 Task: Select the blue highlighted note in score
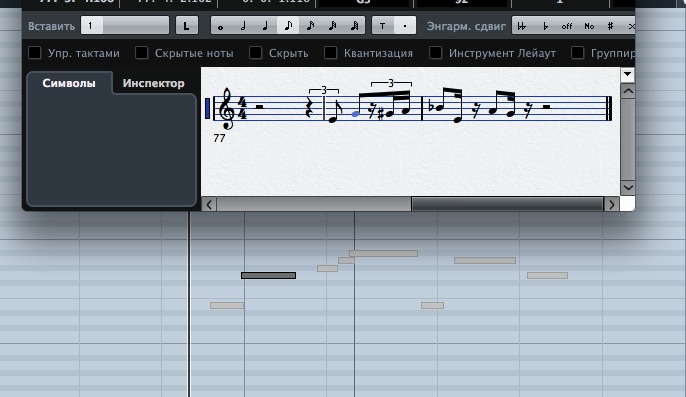pos(356,114)
